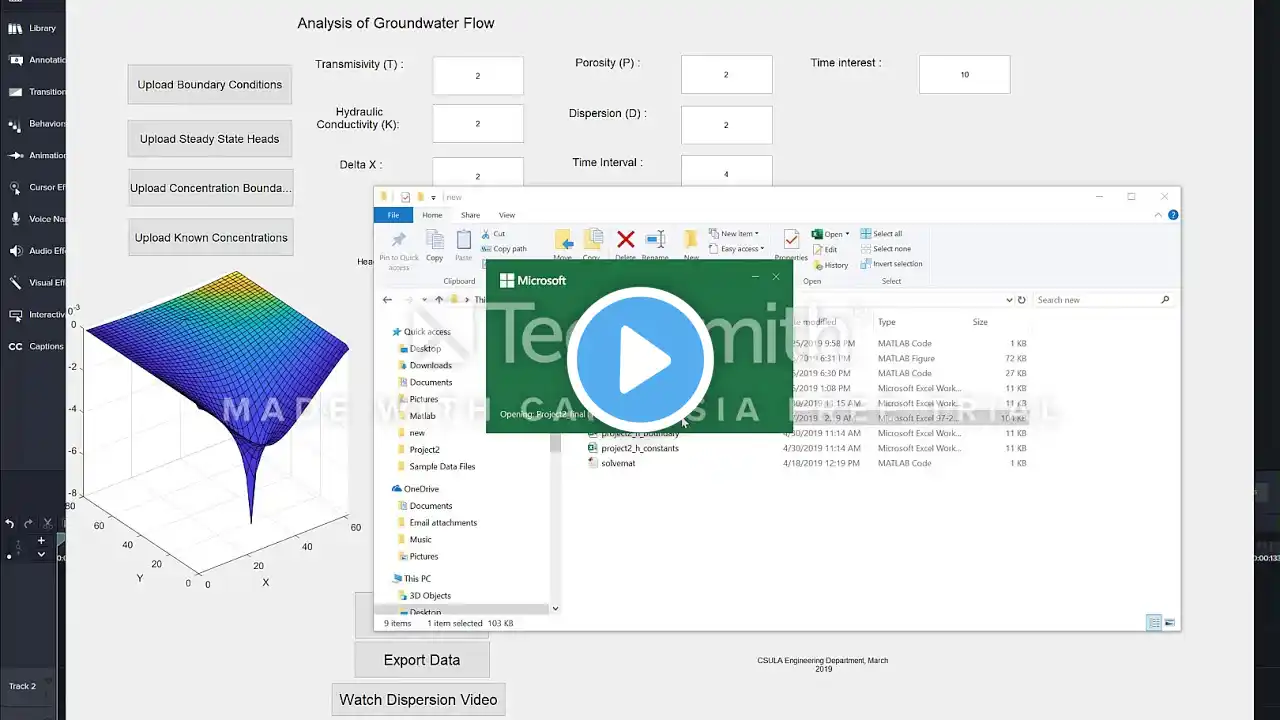
Task: Click Upload Boundary Conditions button
Action: click(210, 85)
